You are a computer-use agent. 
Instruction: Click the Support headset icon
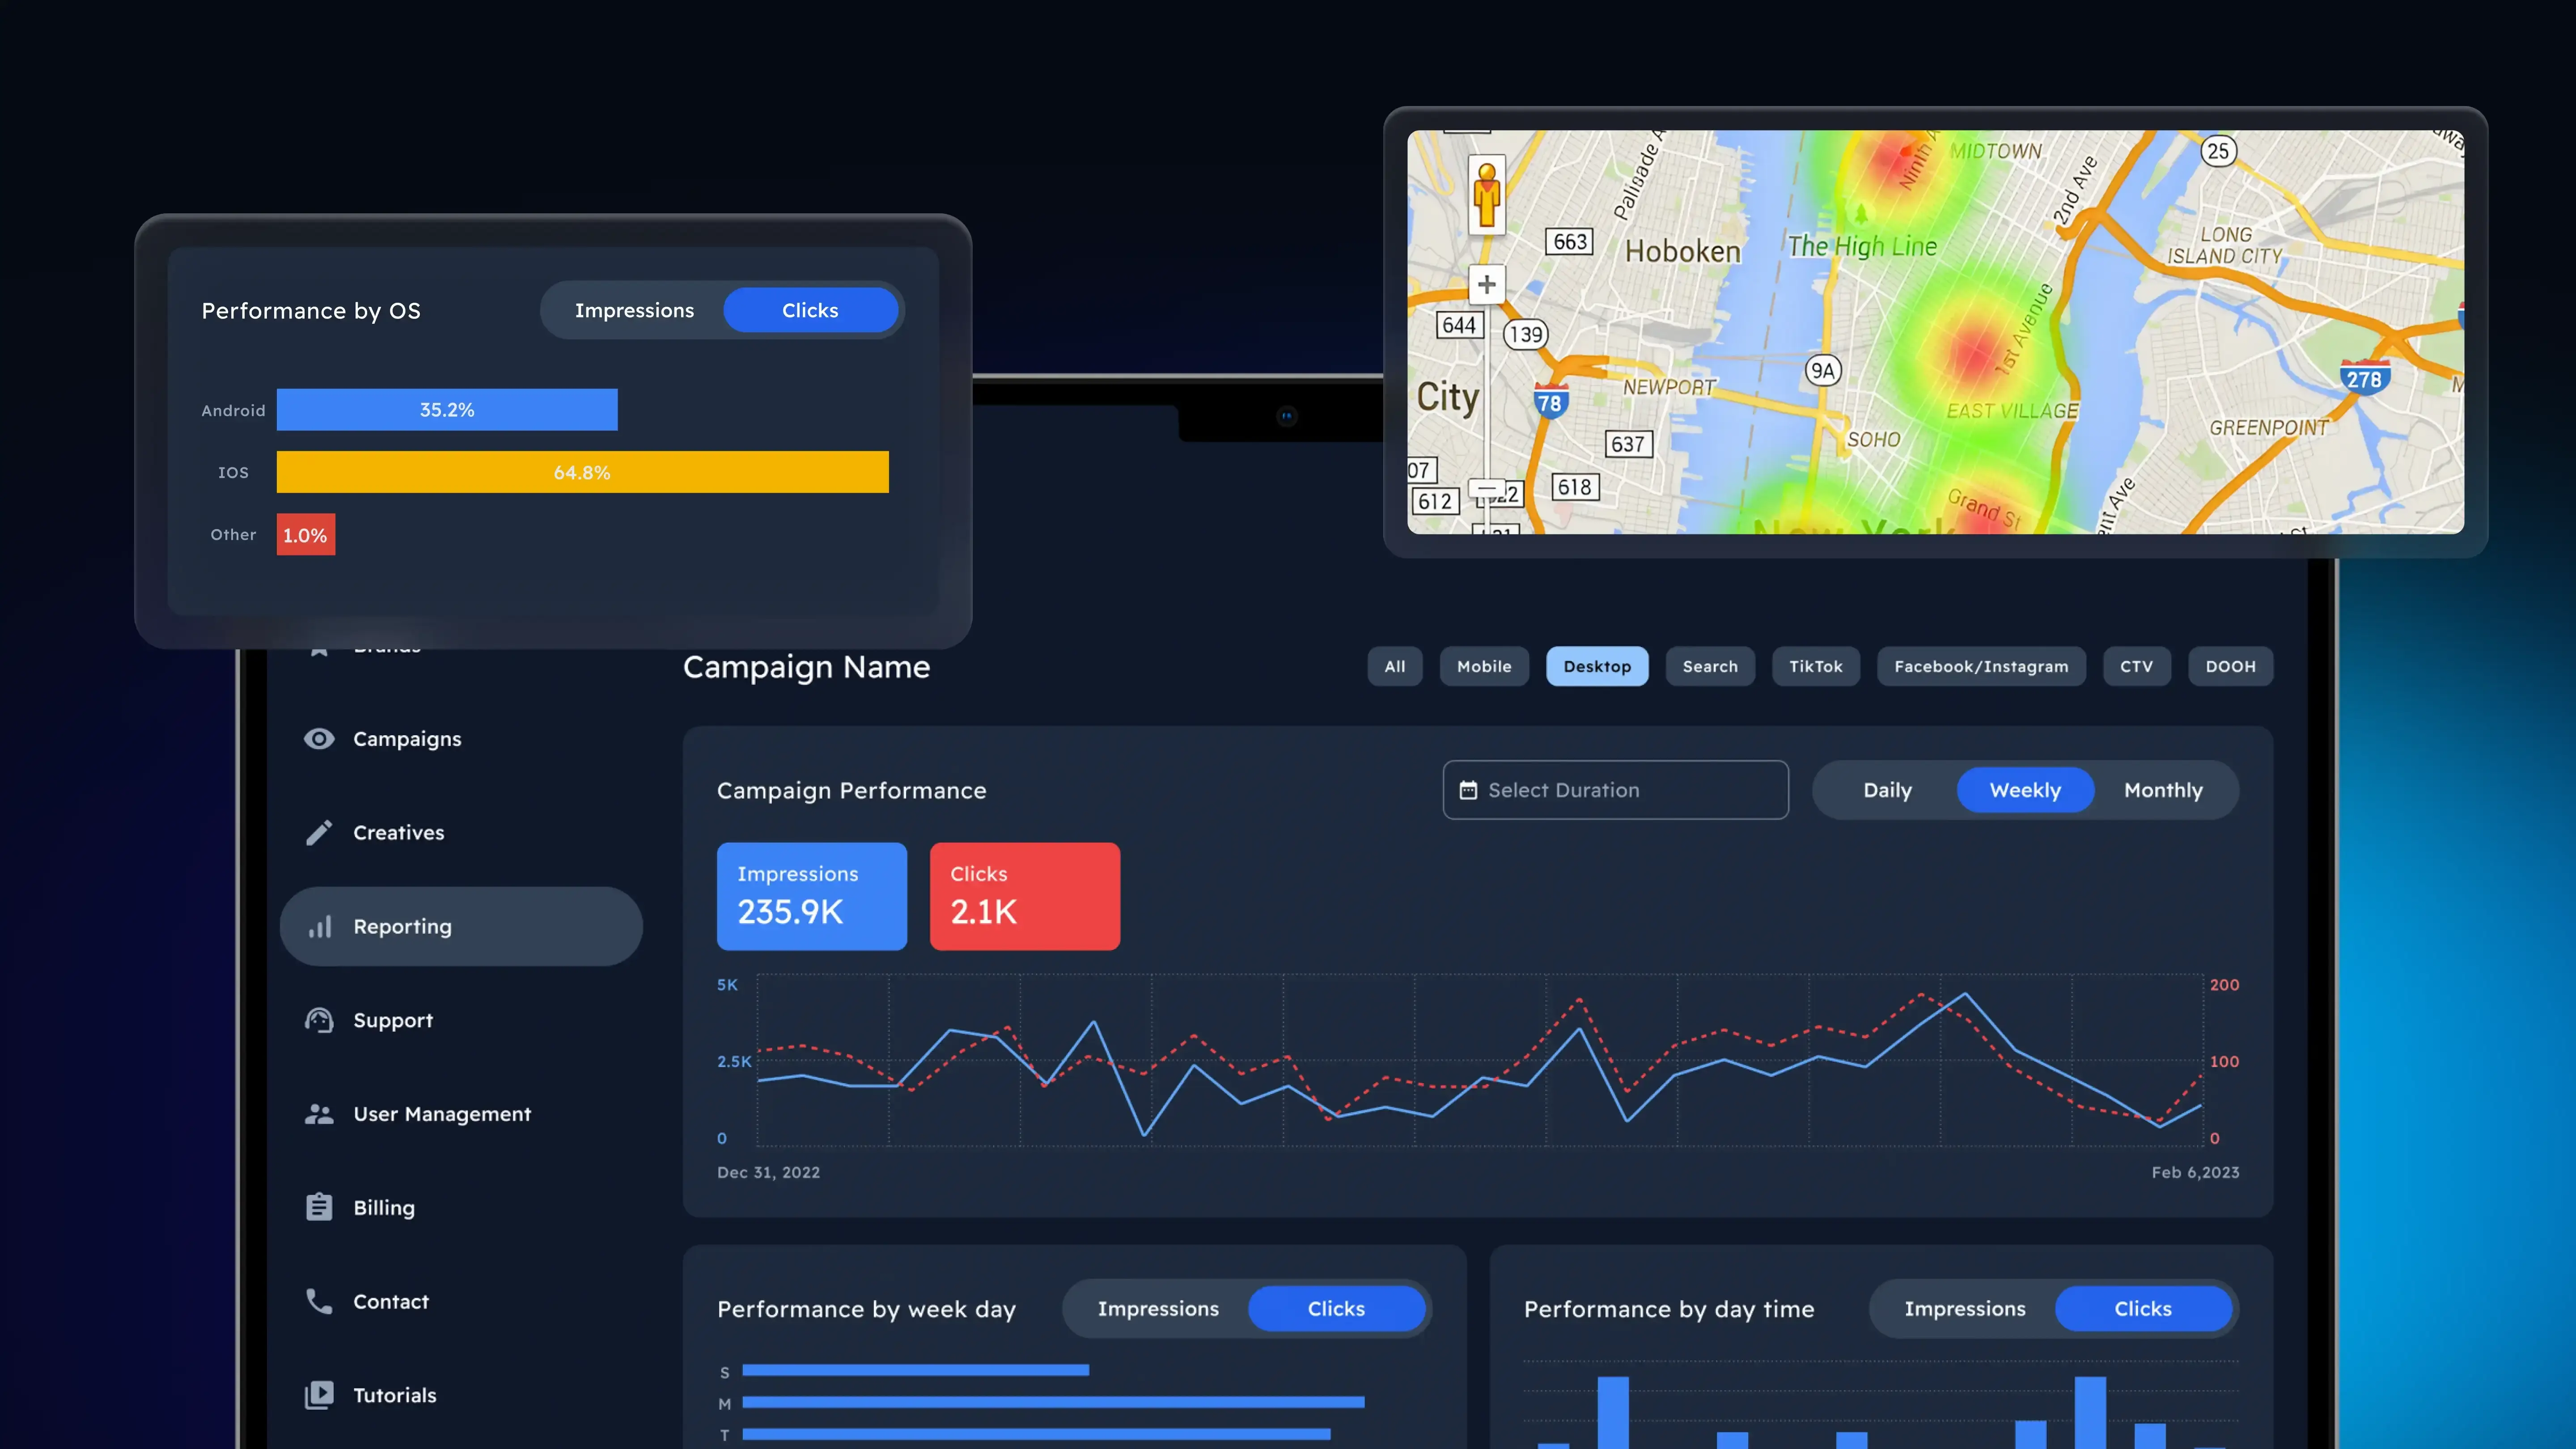(319, 1020)
